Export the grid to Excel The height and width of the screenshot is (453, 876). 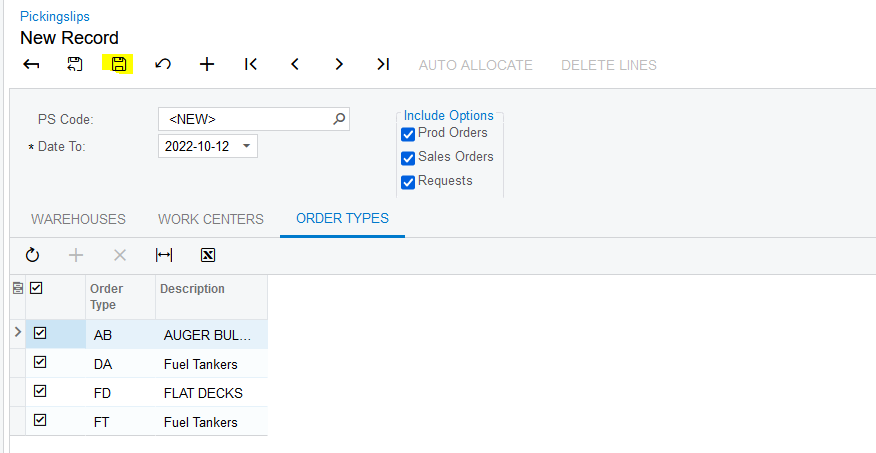(208, 255)
